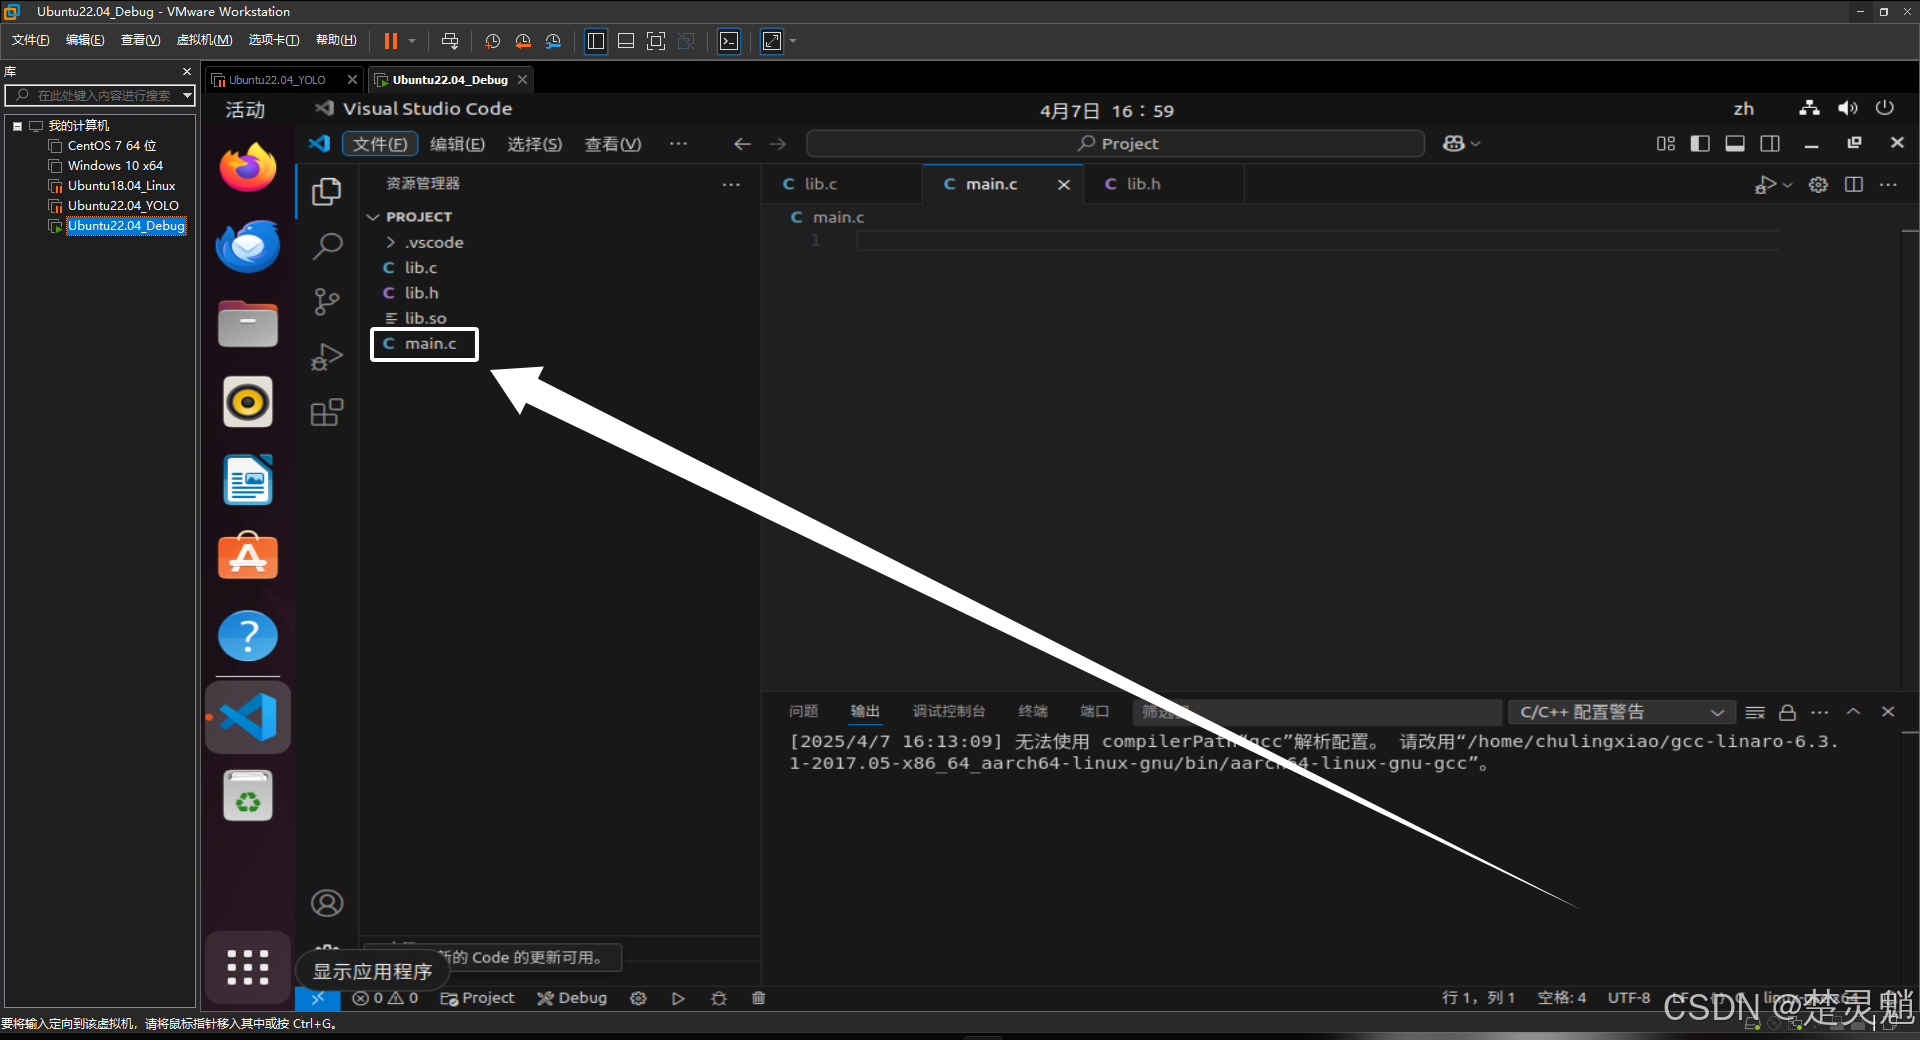
Task: Click the Show Applications grid button
Action: (248, 967)
